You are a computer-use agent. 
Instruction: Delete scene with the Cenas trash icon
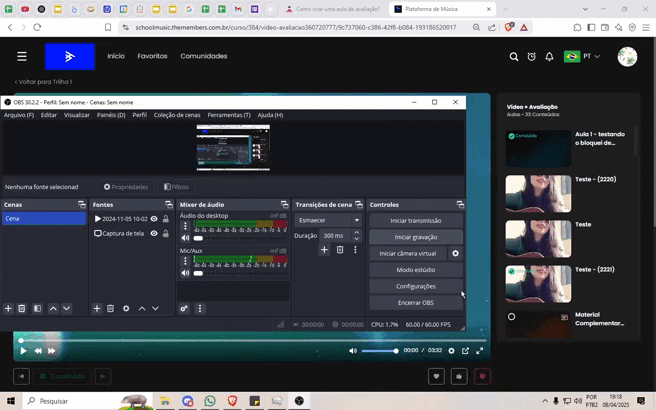click(x=22, y=308)
